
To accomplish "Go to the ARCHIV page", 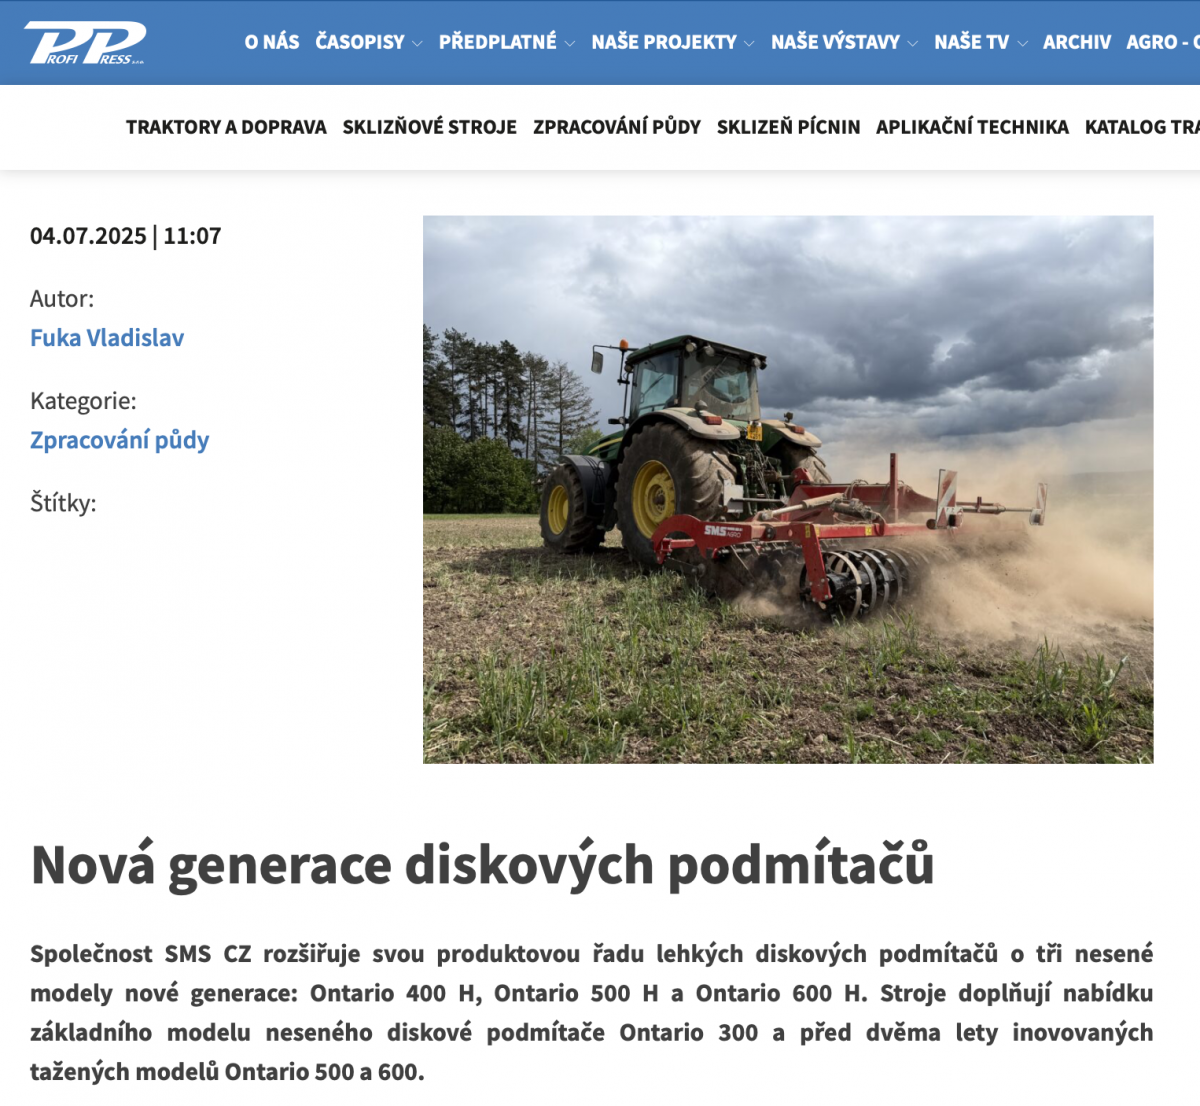I will (1077, 42).
